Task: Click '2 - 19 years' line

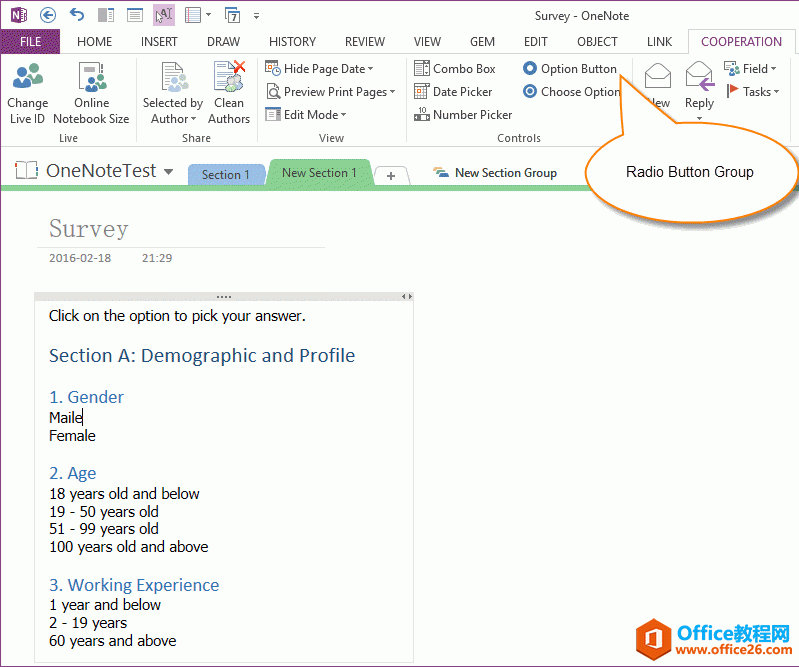Action: 88,623
